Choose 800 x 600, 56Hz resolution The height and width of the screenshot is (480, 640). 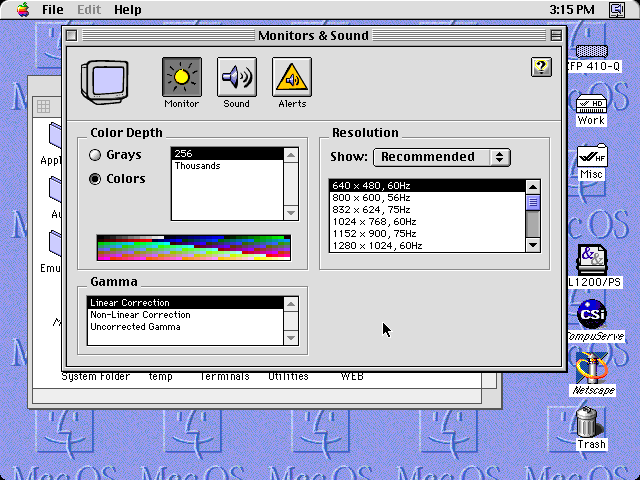click(x=370, y=198)
